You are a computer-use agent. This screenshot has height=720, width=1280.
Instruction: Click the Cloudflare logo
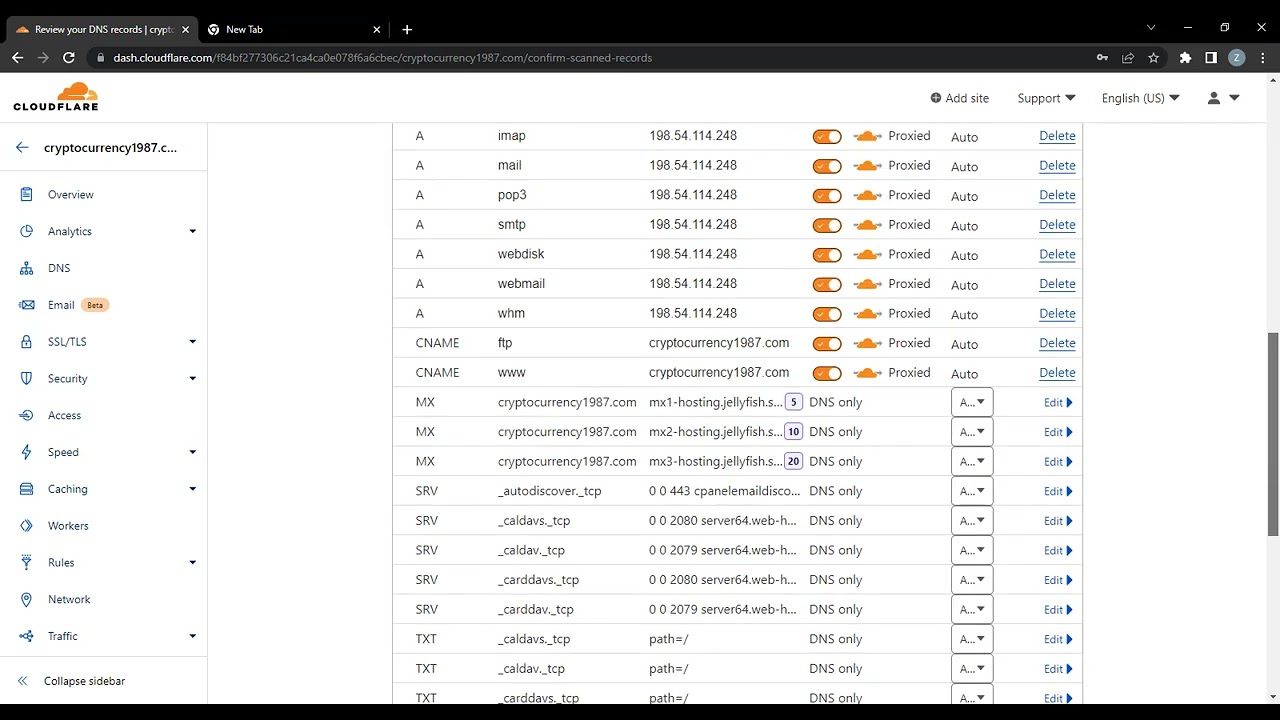(x=56, y=97)
